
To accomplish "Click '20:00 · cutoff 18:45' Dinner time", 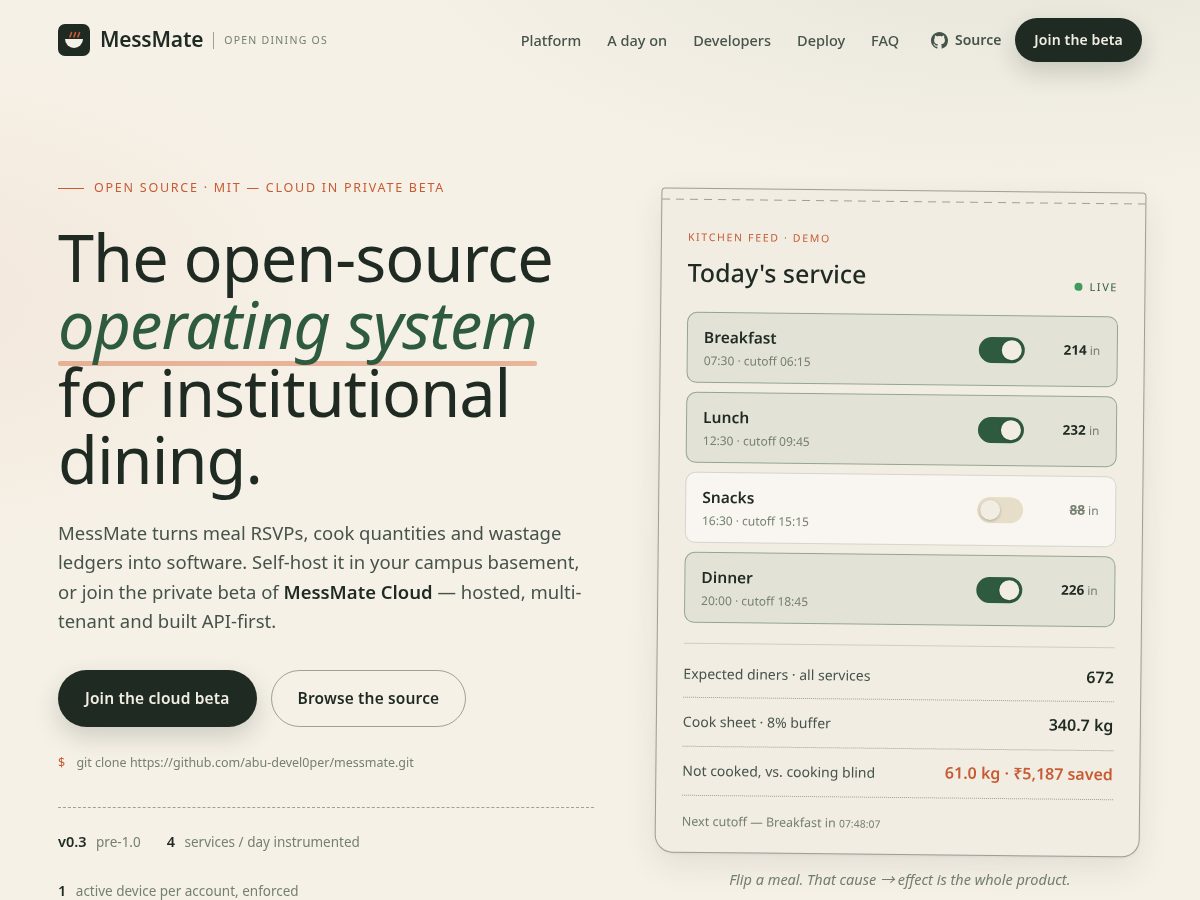I will click(754, 601).
